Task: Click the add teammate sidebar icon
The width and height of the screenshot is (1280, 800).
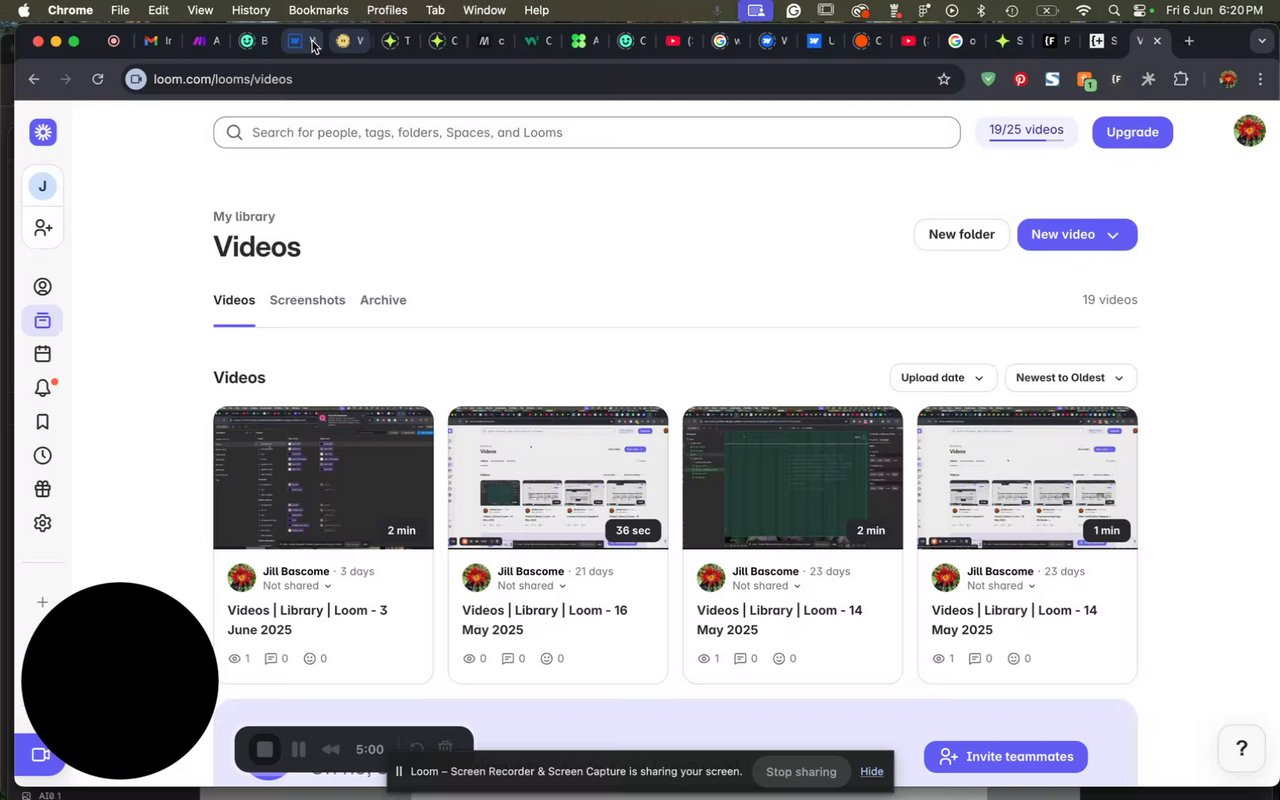Action: pos(42,228)
